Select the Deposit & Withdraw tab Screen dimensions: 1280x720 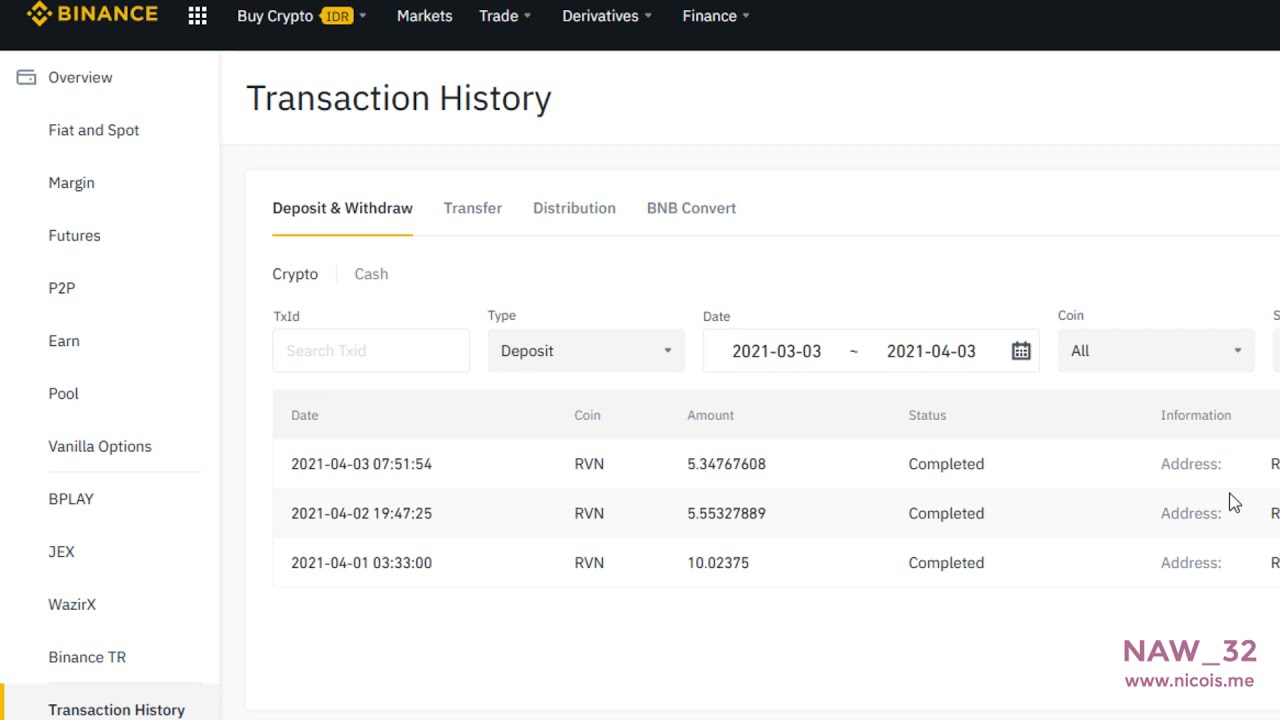click(x=342, y=208)
